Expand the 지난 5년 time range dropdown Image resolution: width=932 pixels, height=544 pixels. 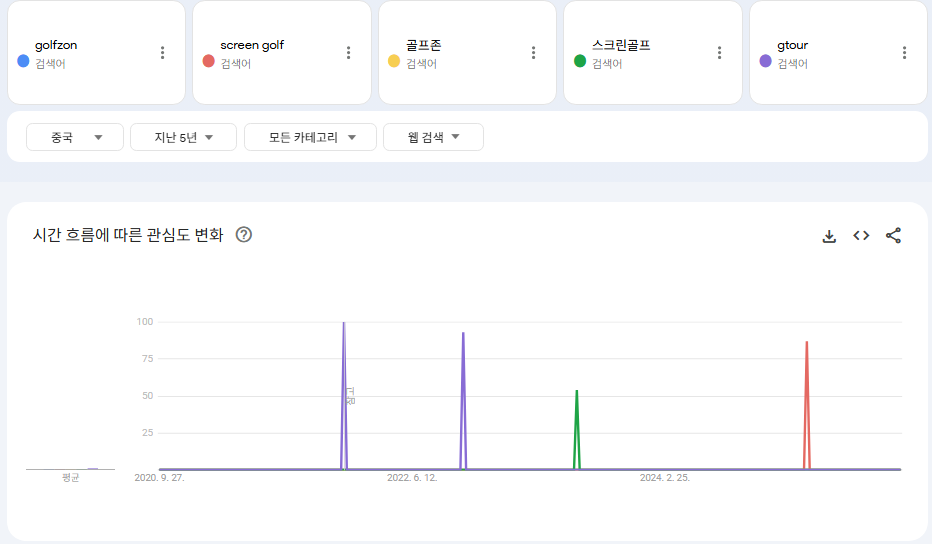click(183, 137)
